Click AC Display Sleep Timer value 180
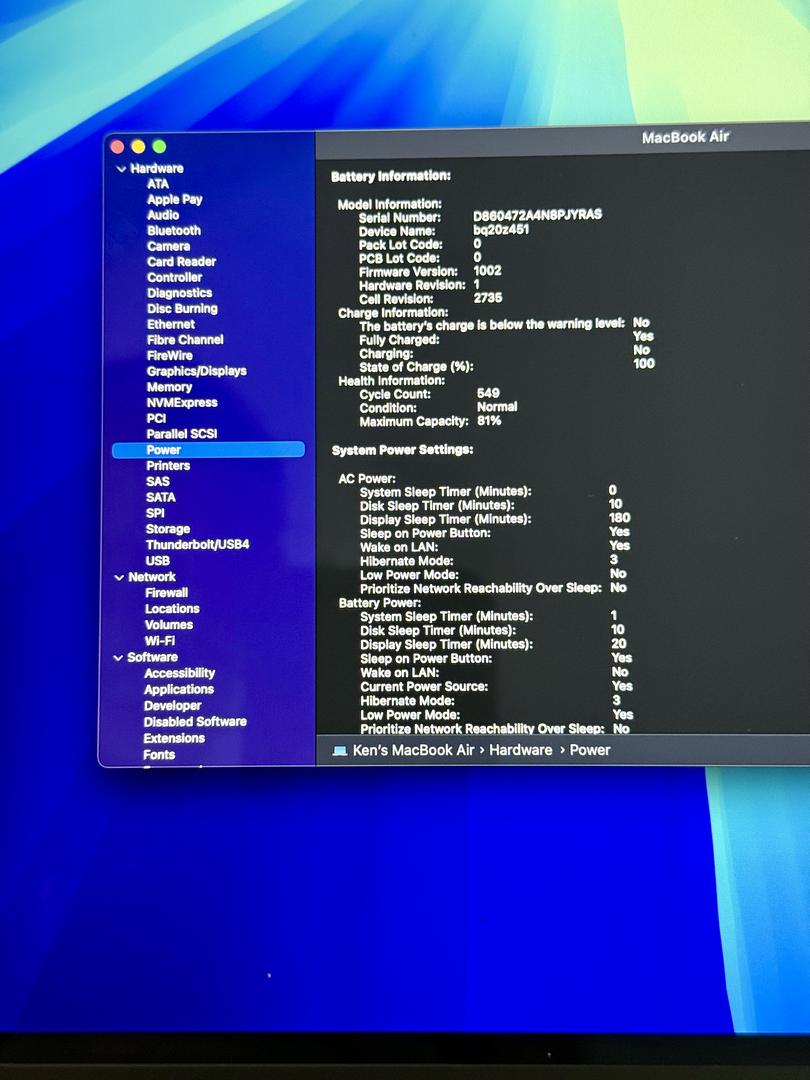The height and width of the screenshot is (1080, 810). coord(619,518)
